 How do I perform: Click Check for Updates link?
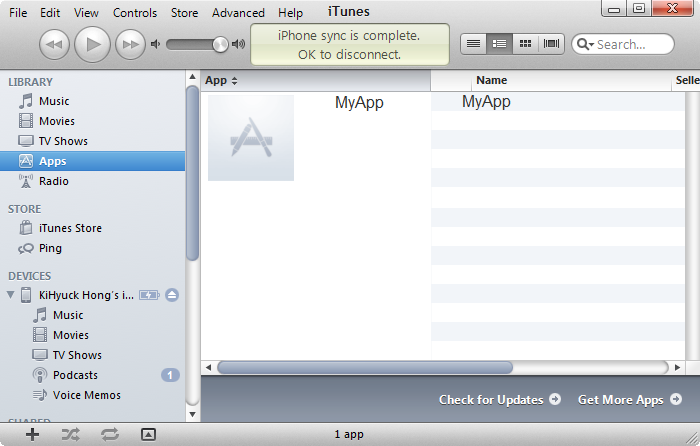tap(500, 400)
